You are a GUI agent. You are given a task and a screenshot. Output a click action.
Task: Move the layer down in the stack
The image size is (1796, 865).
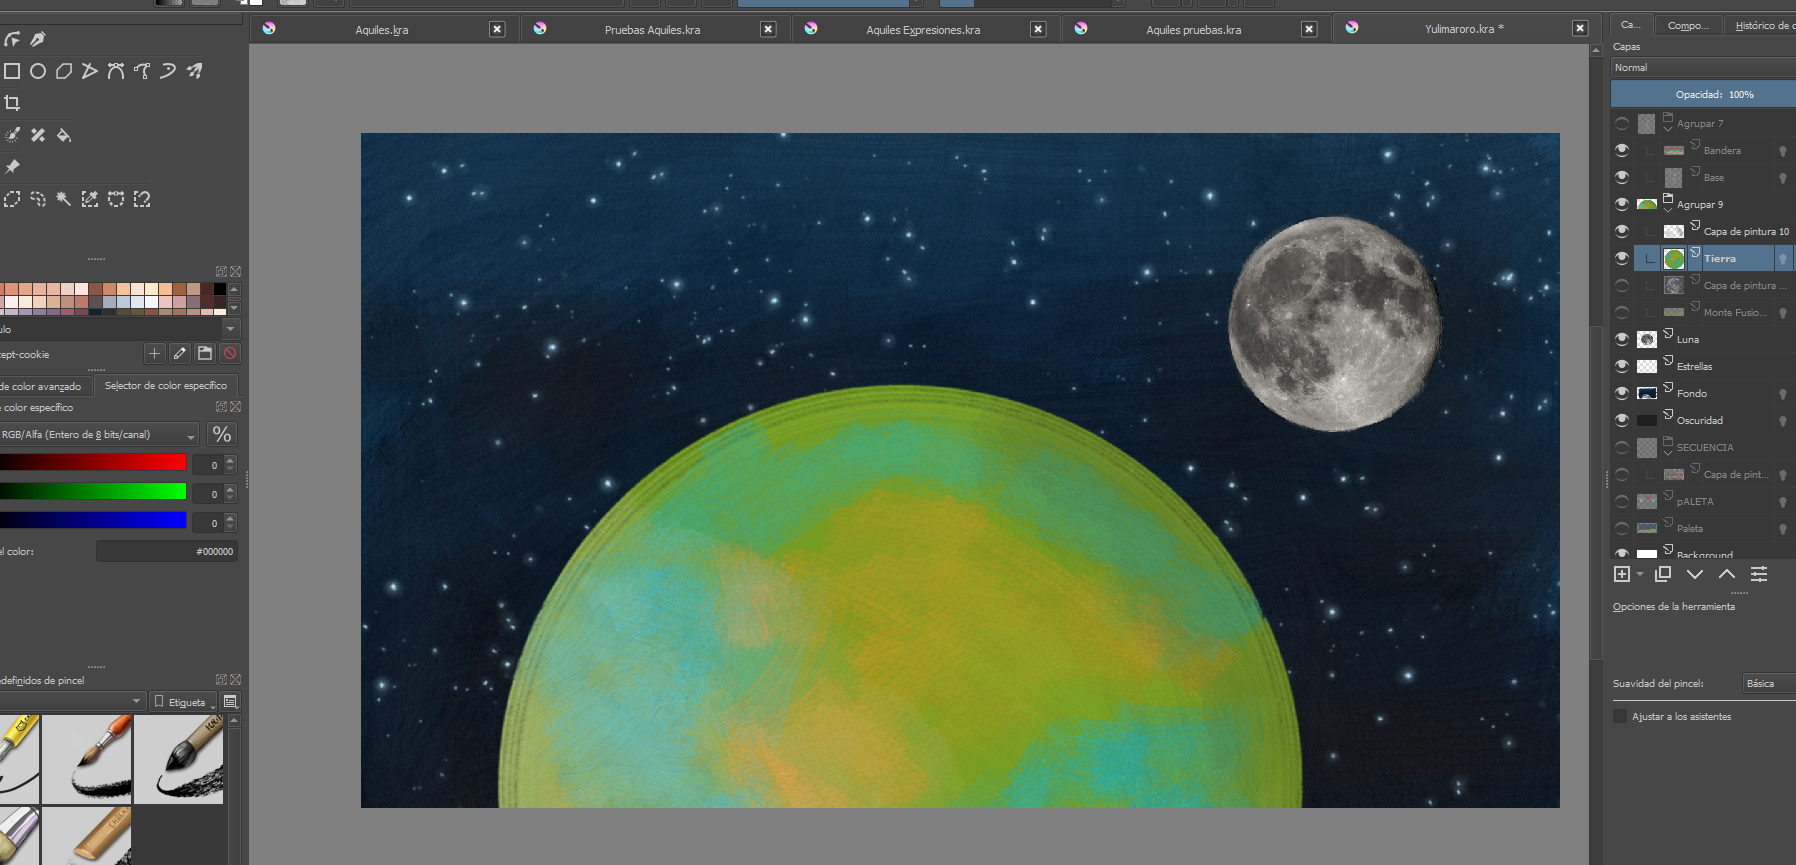pyautogui.click(x=1695, y=574)
